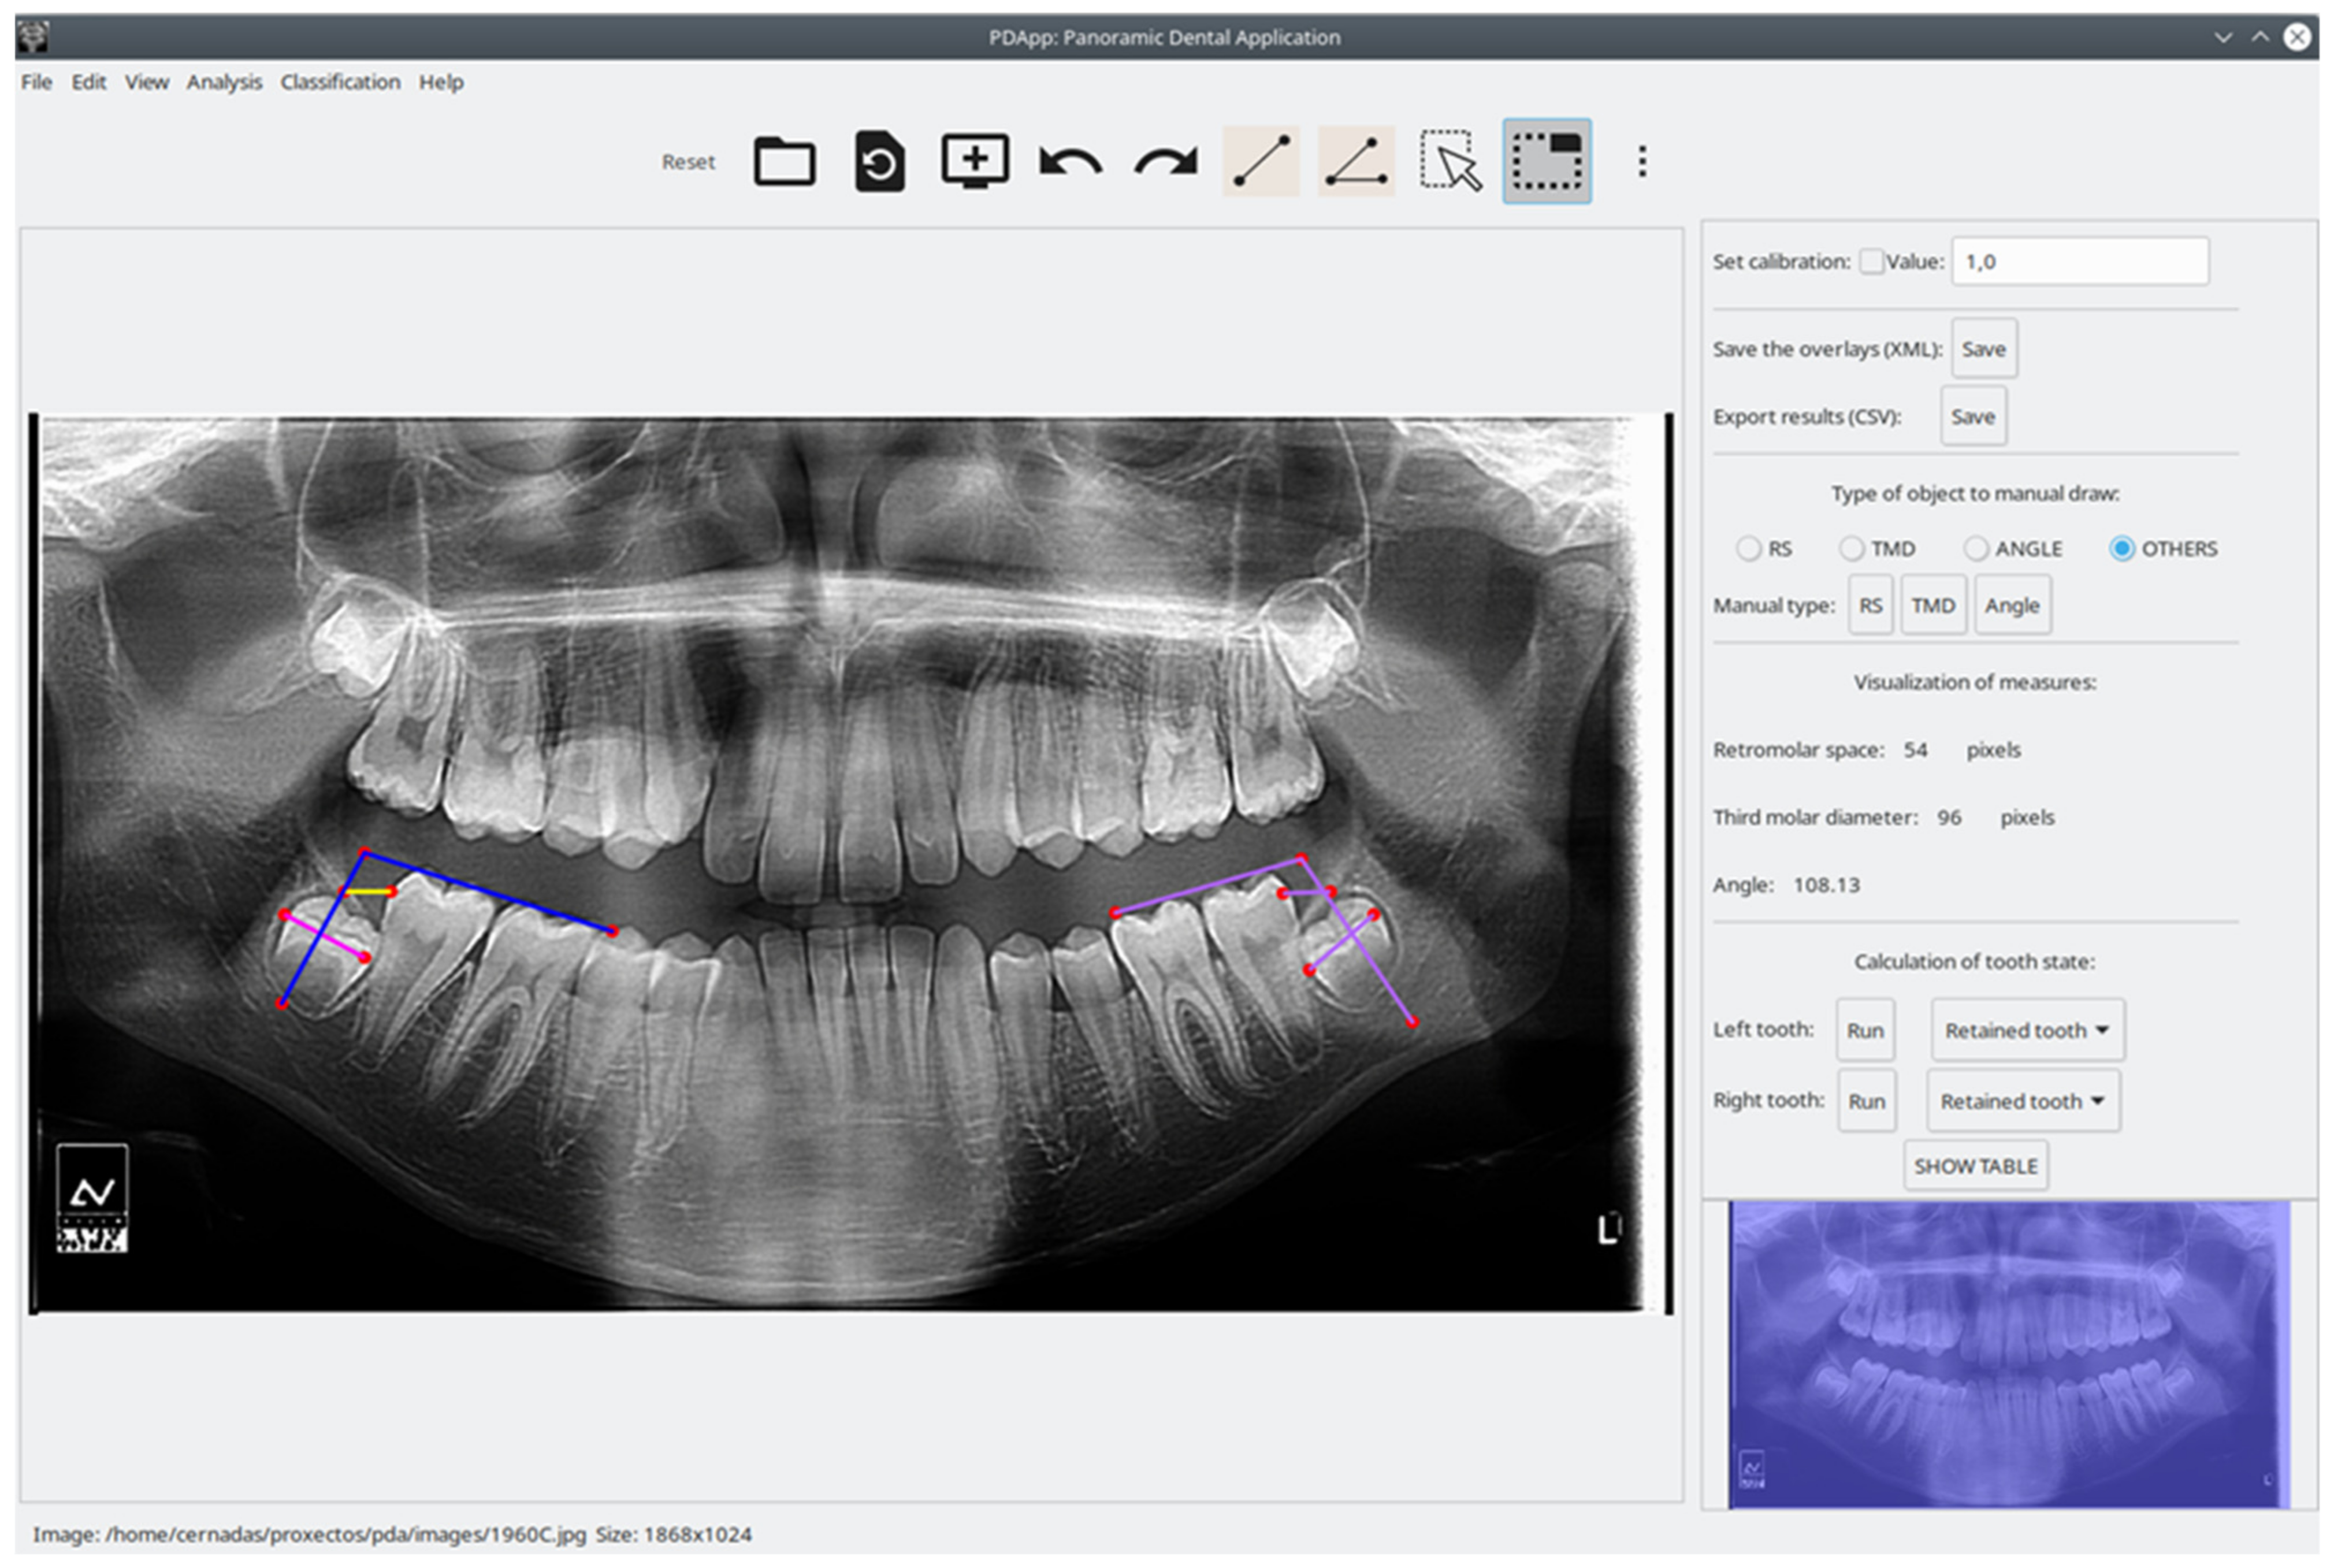
Task: Select the angle drawing tool
Action: coord(1356,161)
